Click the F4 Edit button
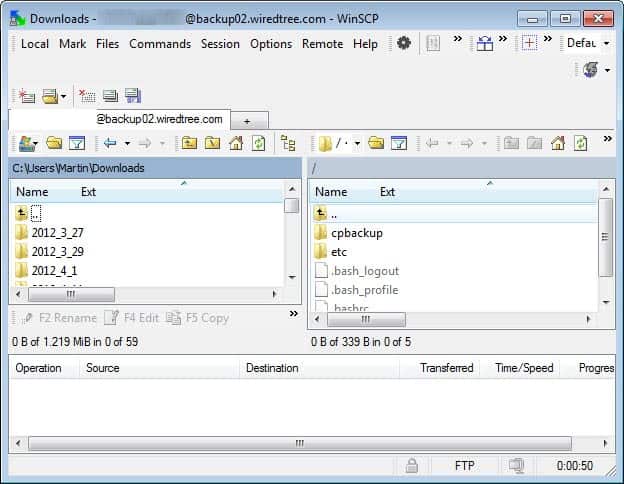 [x=132, y=318]
